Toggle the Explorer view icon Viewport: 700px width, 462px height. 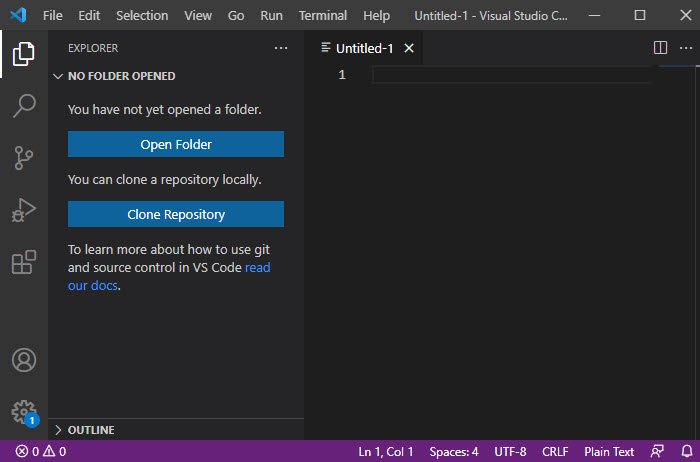pyautogui.click(x=24, y=53)
